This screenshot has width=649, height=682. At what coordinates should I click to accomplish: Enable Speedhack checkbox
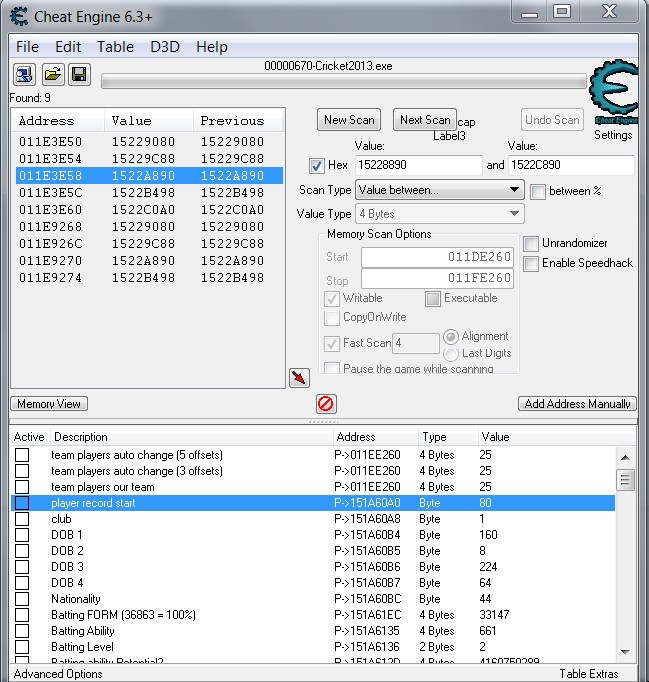pos(532,264)
